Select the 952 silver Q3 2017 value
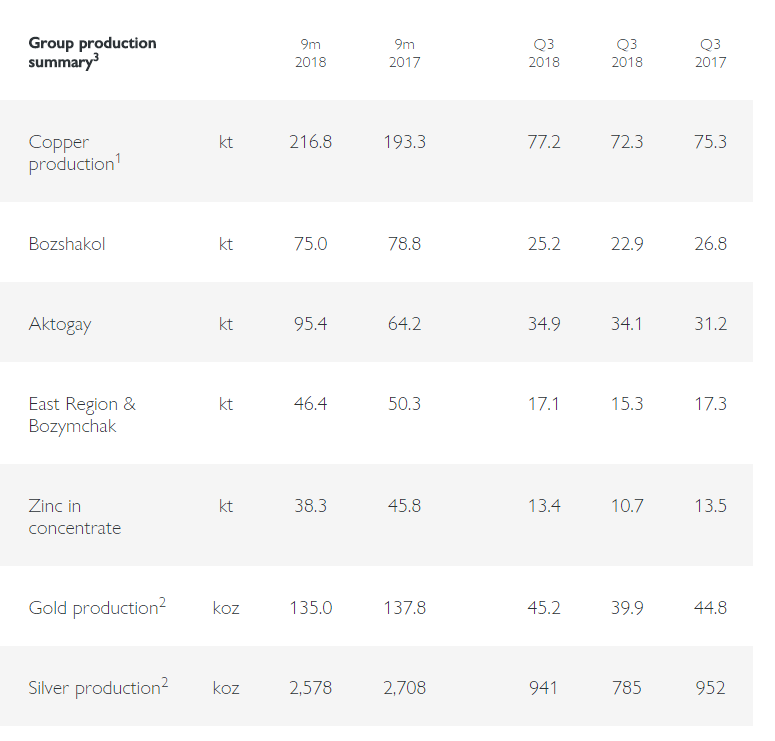Image resolution: width=775 pixels, height=741 pixels. [710, 688]
